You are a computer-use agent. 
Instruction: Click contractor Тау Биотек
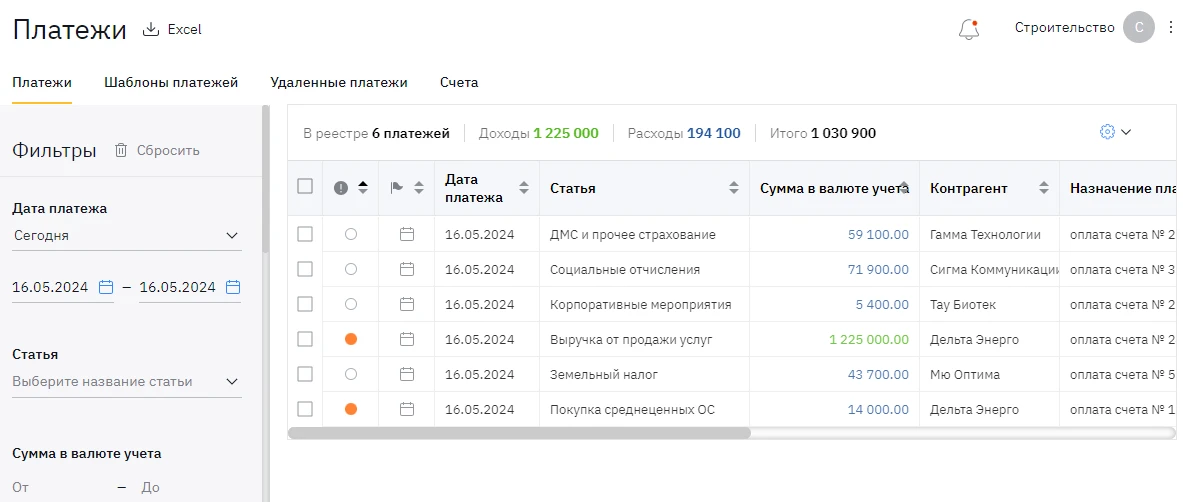[x=963, y=304]
